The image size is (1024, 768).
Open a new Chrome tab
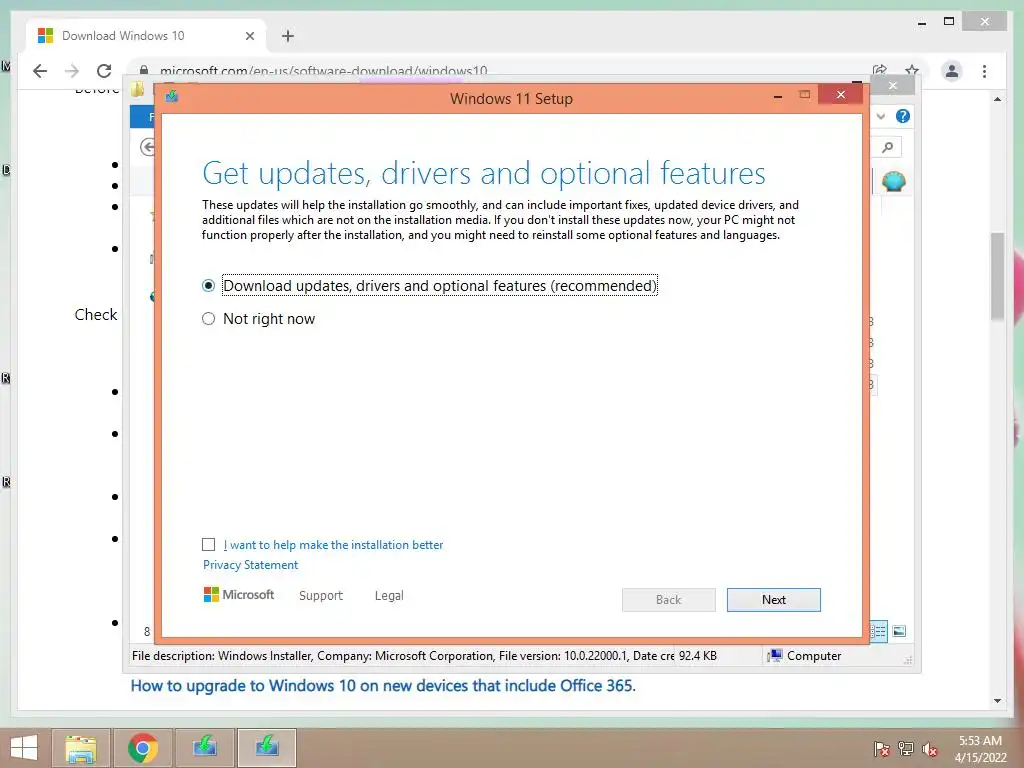[x=288, y=36]
